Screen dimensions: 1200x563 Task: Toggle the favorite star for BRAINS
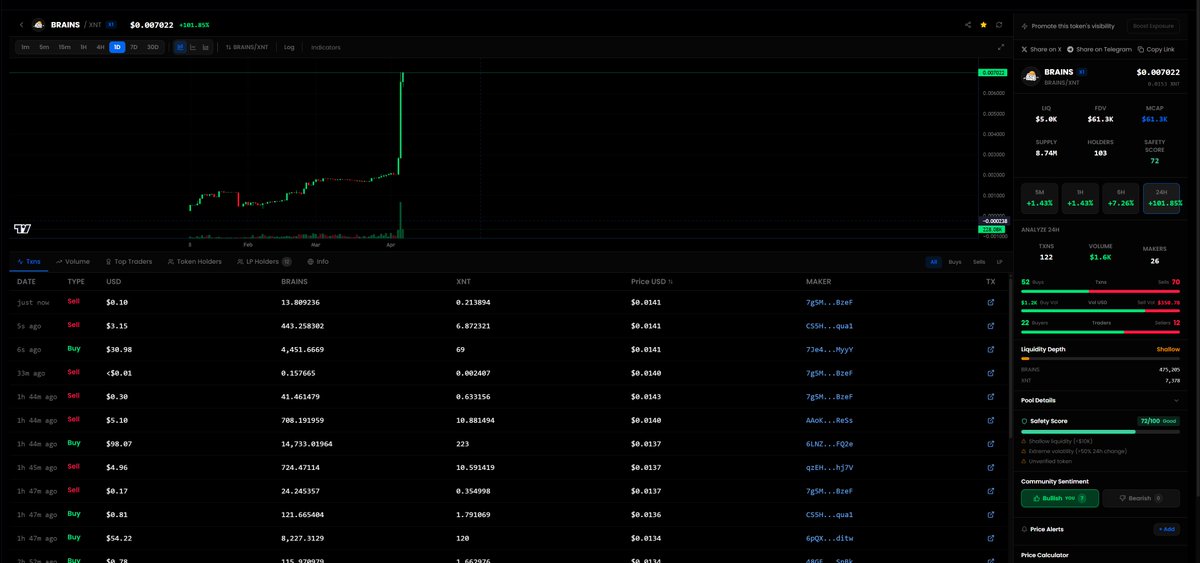(983, 24)
